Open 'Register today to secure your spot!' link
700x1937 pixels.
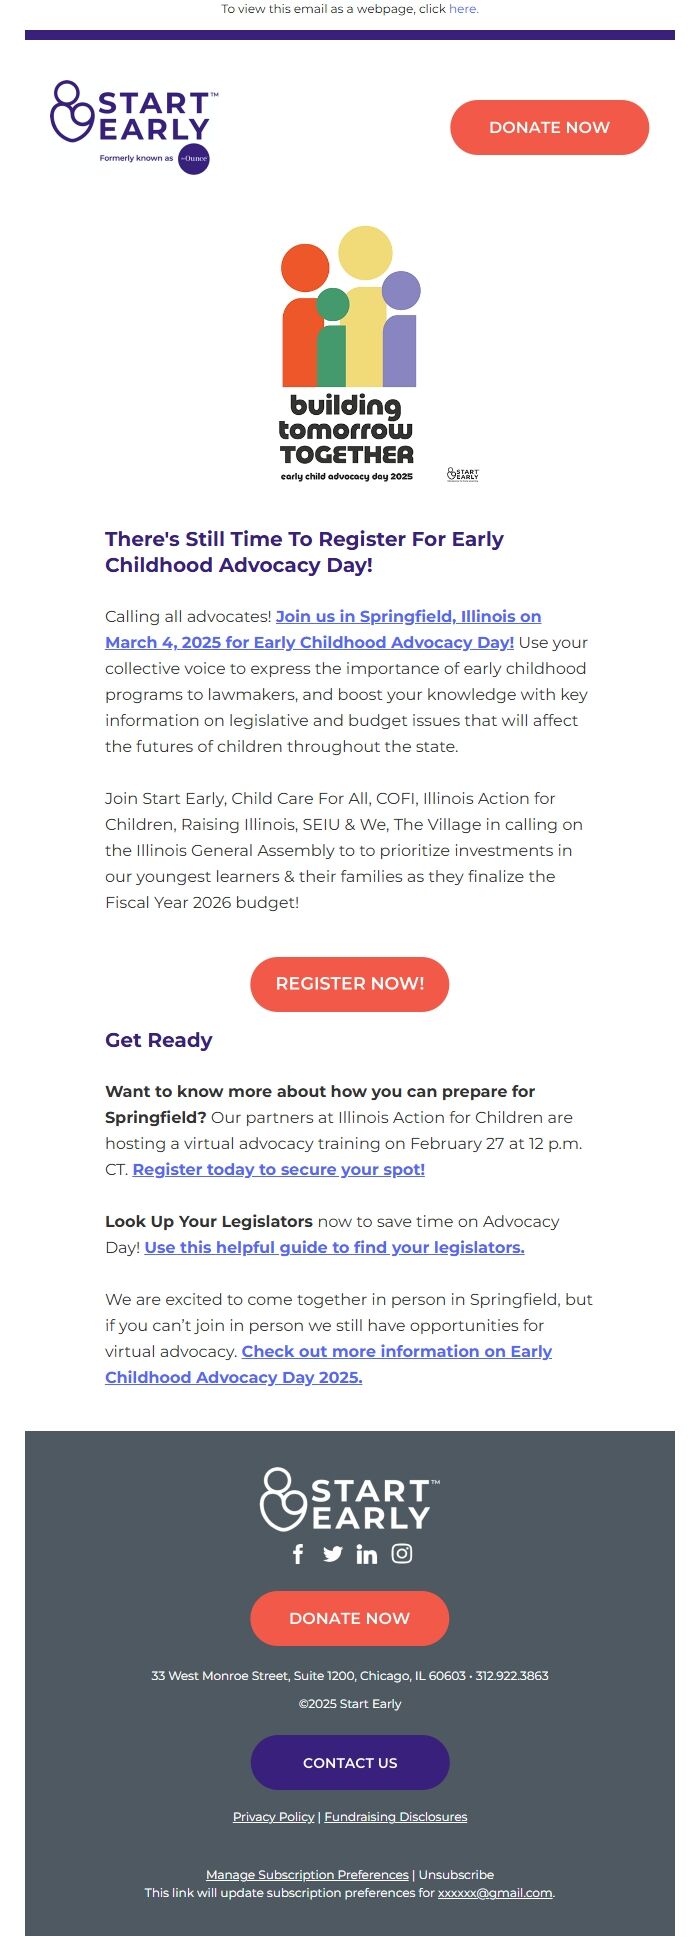(280, 1169)
